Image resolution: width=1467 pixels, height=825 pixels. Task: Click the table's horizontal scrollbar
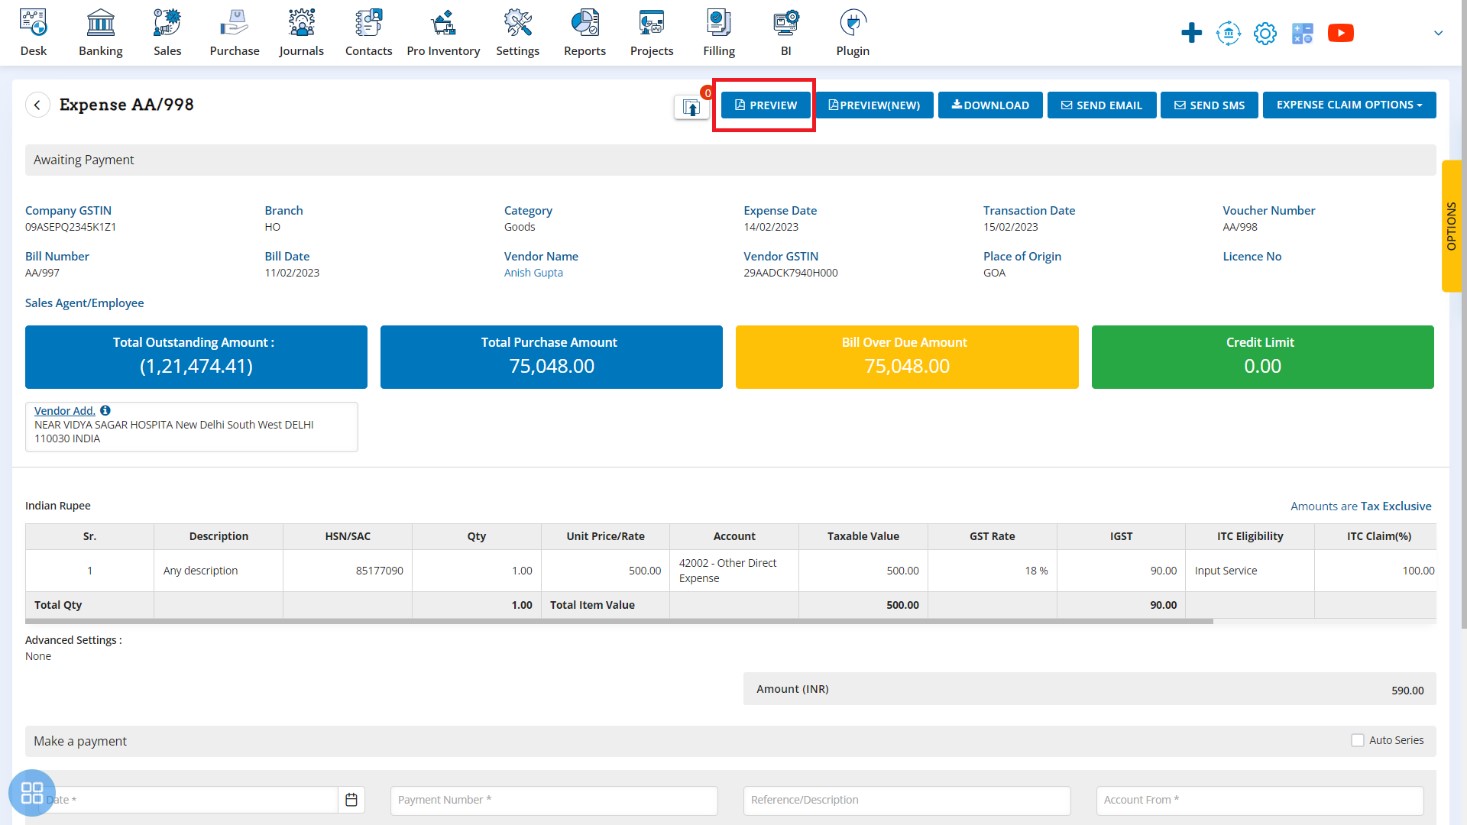(619, 622)
